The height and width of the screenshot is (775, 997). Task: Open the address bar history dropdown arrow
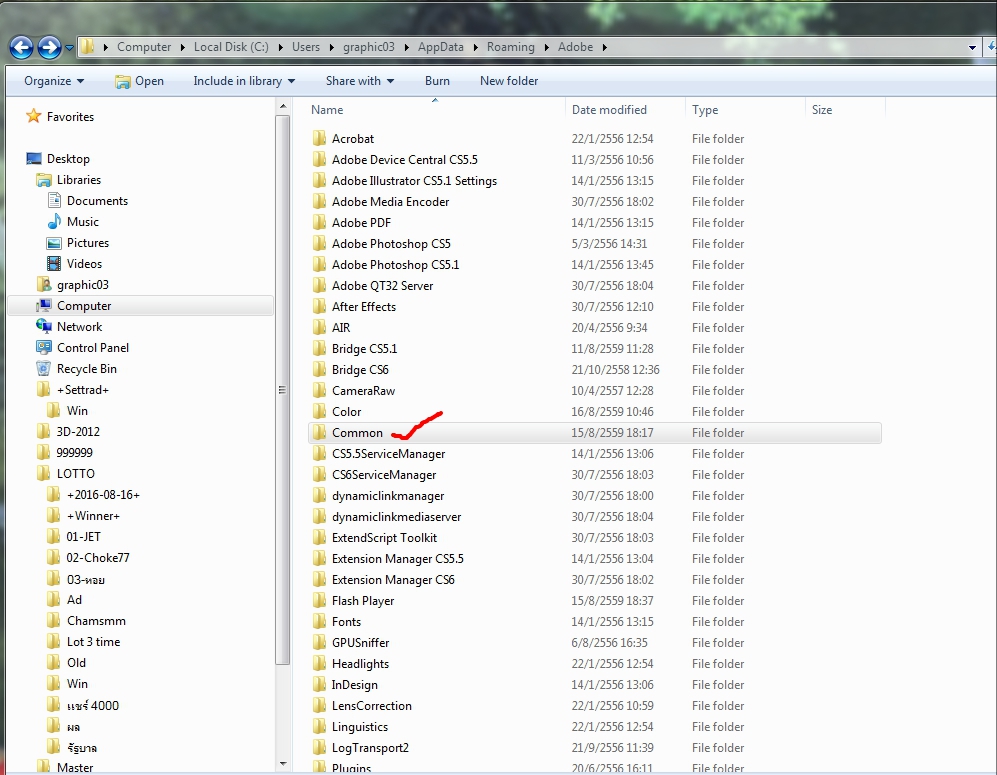(972, 47)
